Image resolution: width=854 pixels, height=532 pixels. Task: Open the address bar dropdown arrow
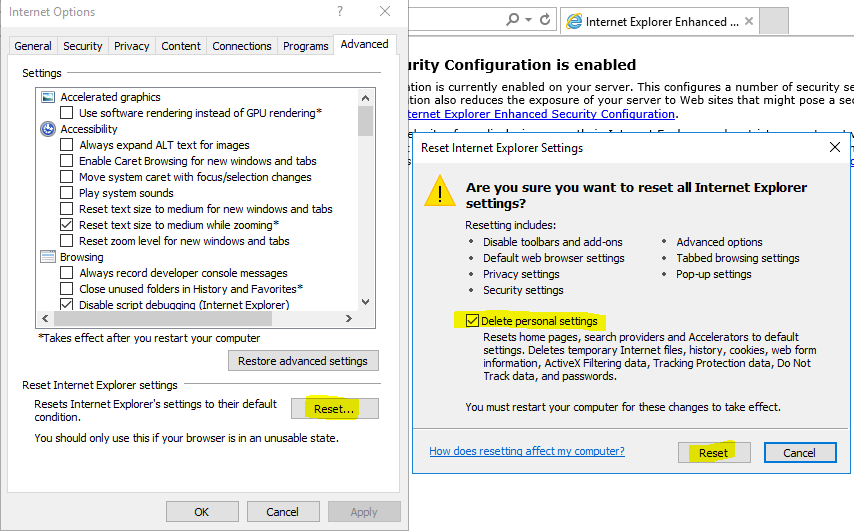[x=528, y=20]
